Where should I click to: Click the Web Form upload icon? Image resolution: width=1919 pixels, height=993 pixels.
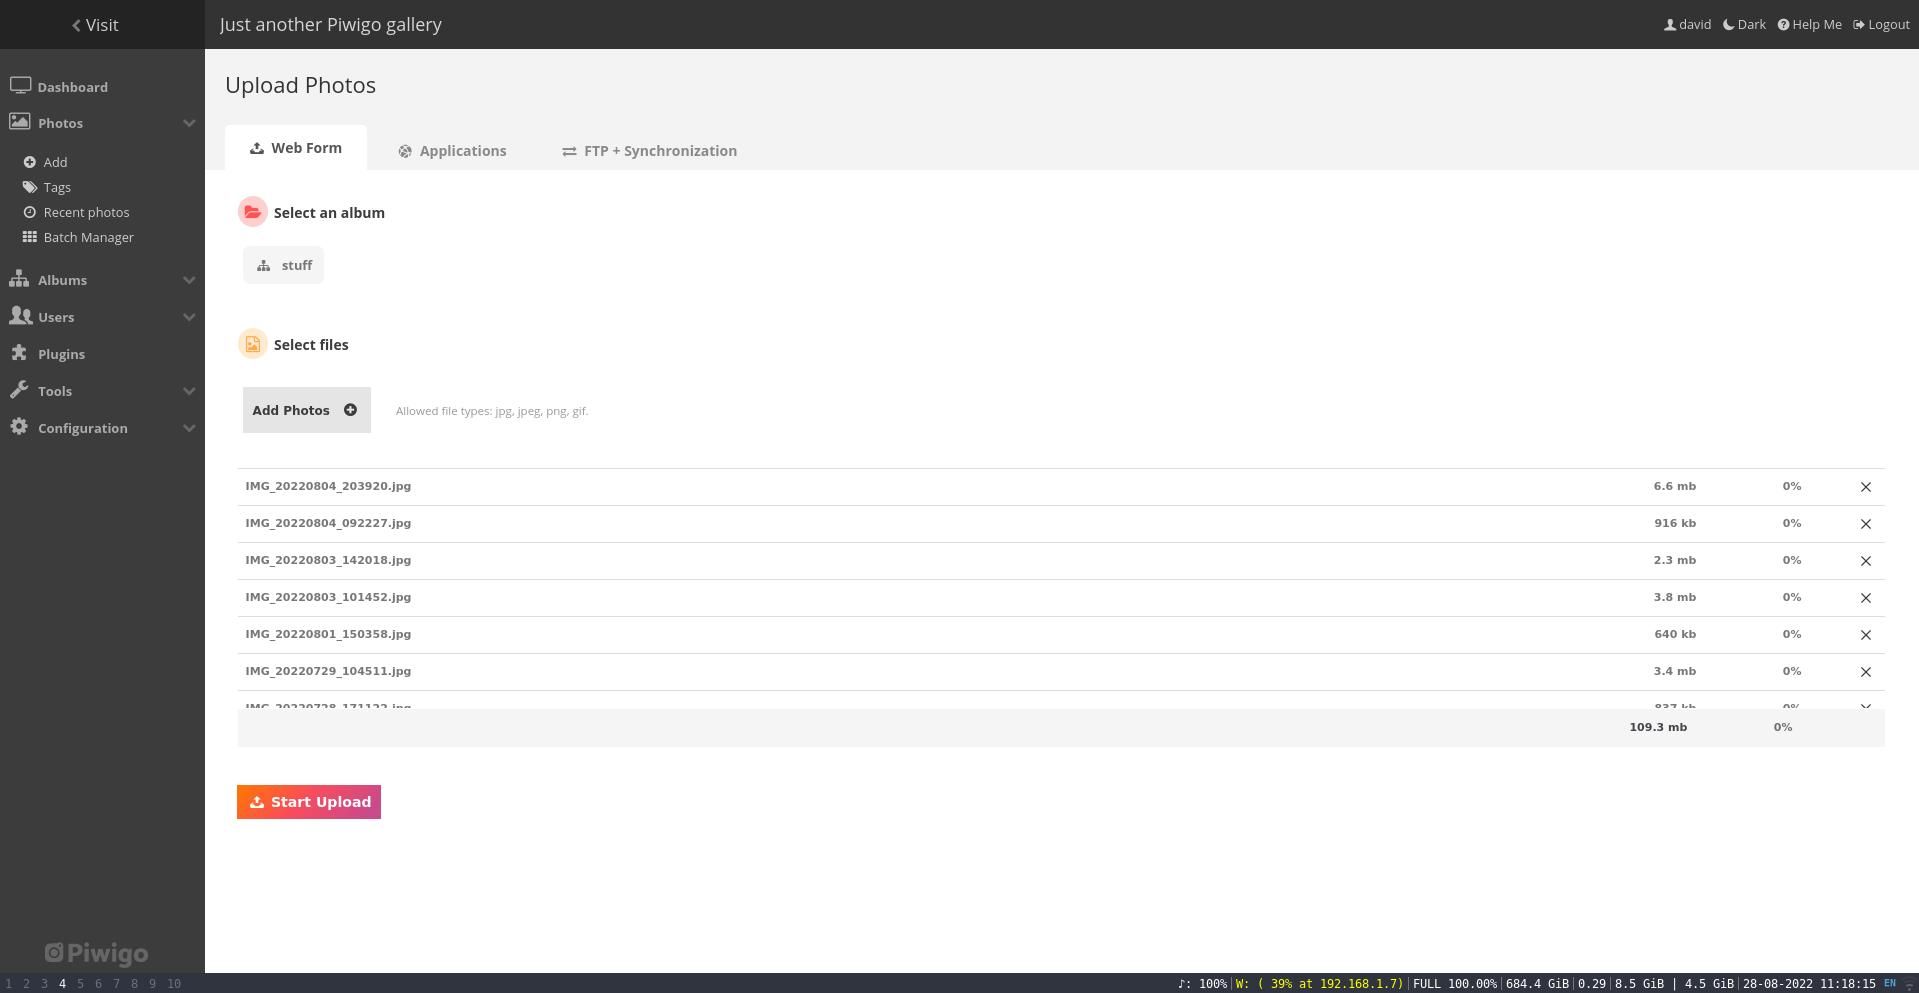[257, 148]
